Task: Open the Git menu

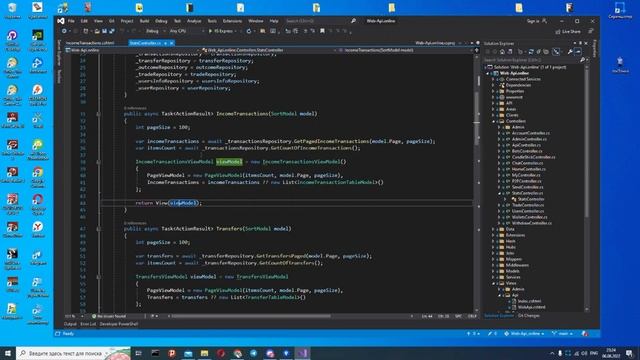Action: (111, 21)
